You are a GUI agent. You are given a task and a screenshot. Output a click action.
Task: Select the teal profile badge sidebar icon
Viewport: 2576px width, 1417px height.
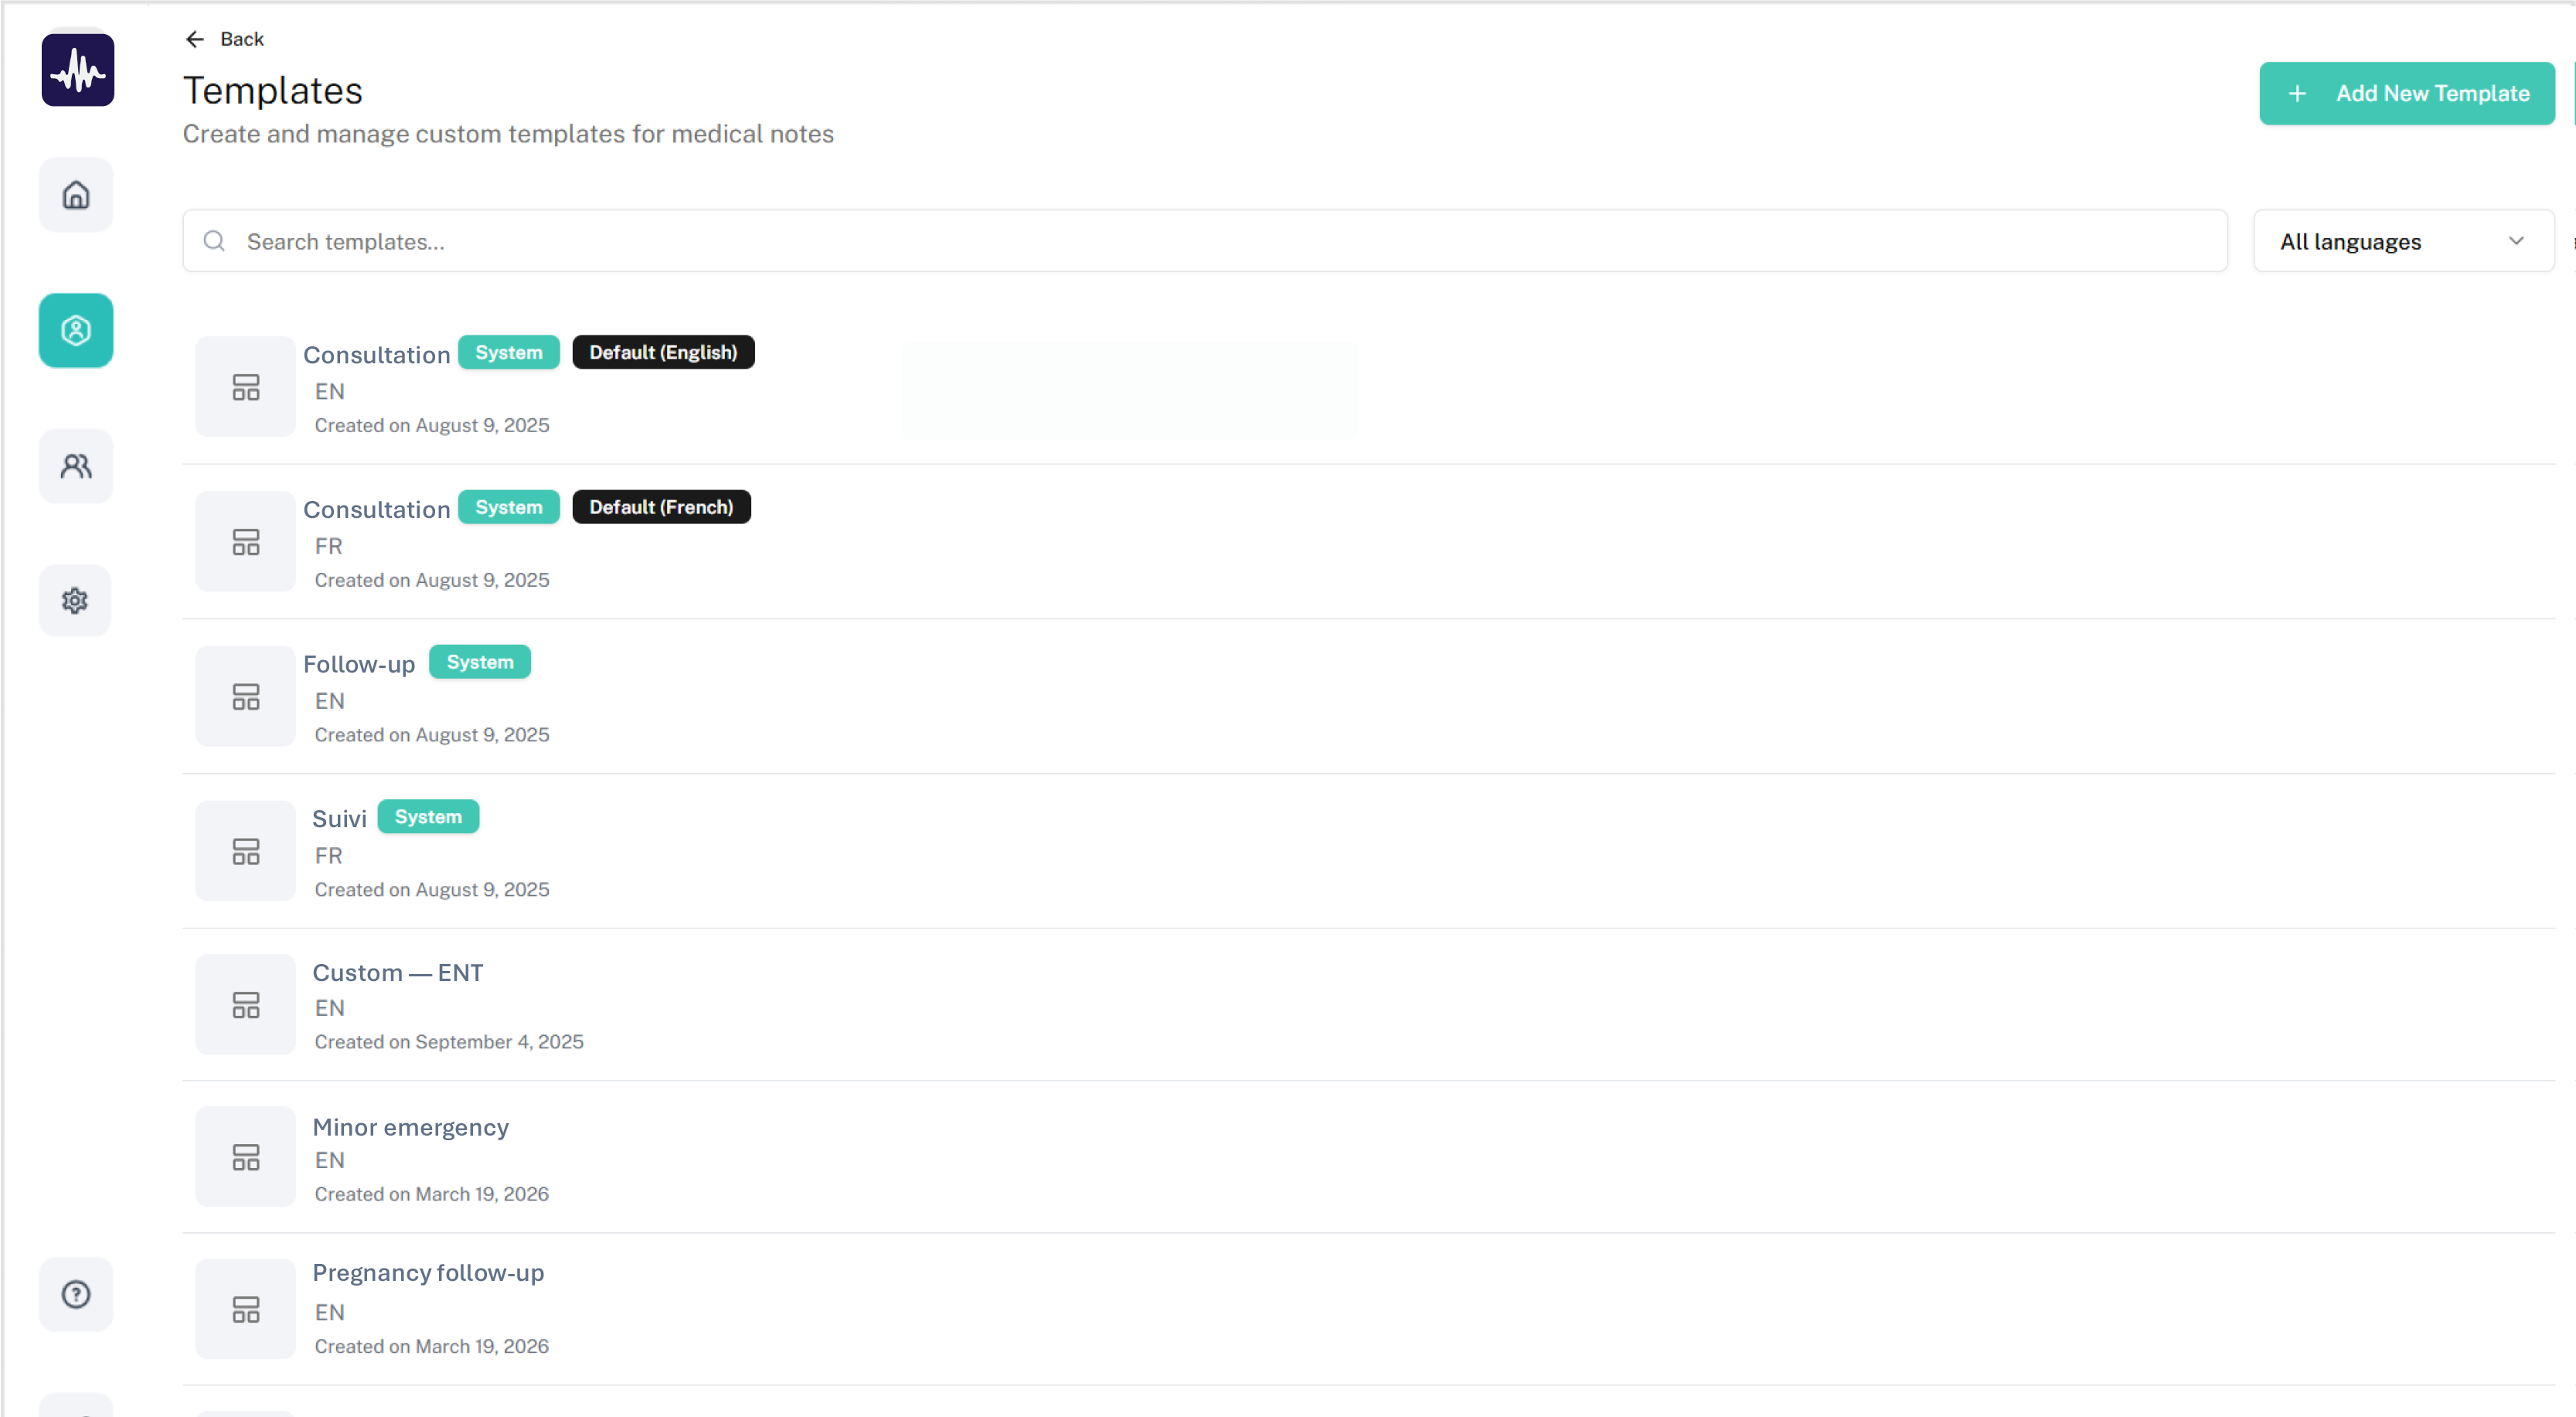click(76, 330)
